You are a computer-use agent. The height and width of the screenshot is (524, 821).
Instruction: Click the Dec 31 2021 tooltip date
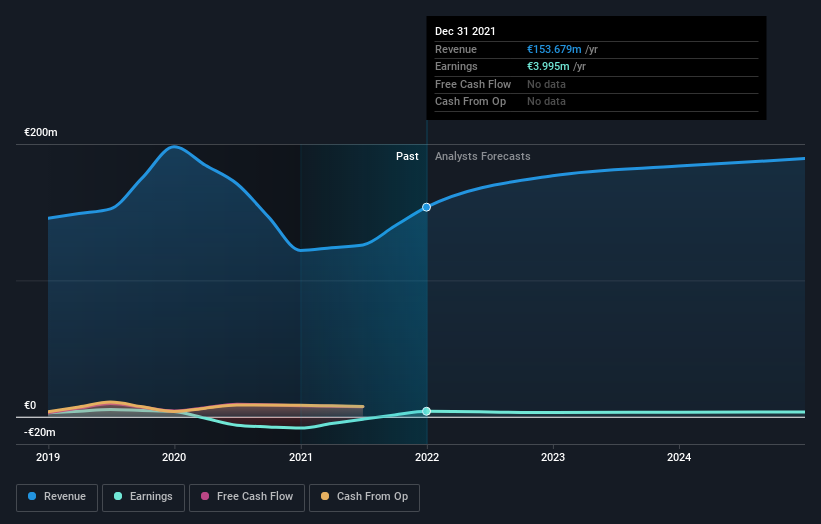coord(465,31)
